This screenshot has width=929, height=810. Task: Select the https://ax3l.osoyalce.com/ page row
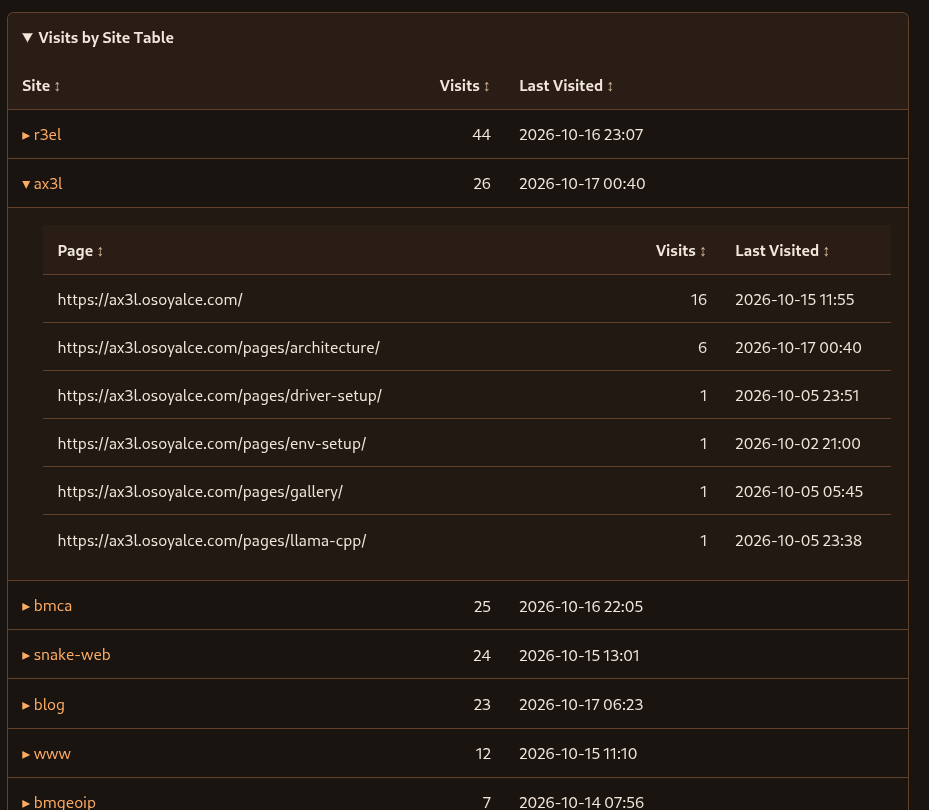[467, 299]
